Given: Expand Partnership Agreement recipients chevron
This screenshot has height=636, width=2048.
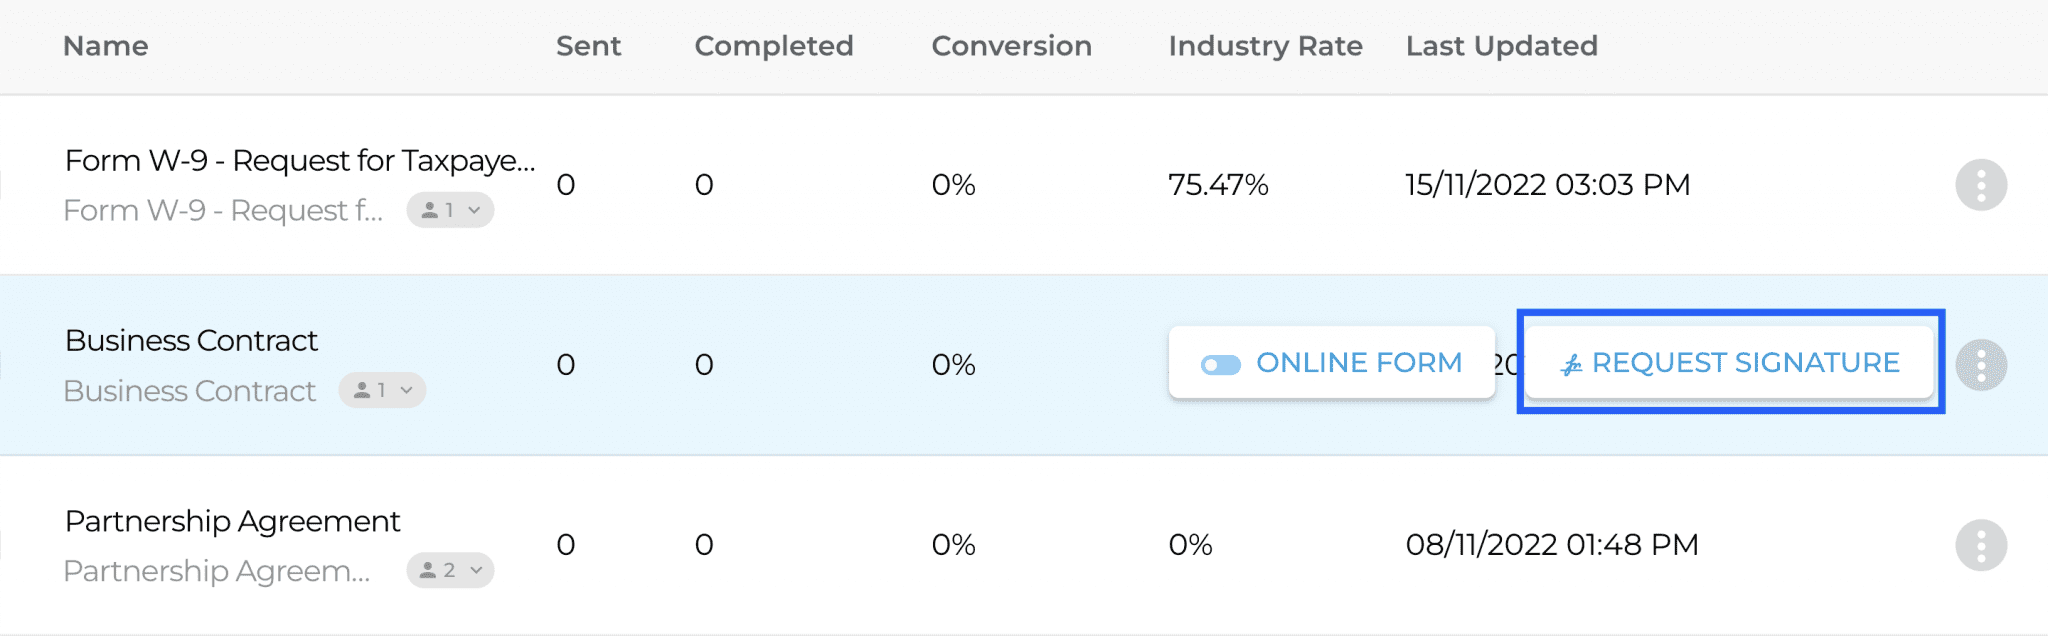Looking at the screenshot, I should click(476, 570).
